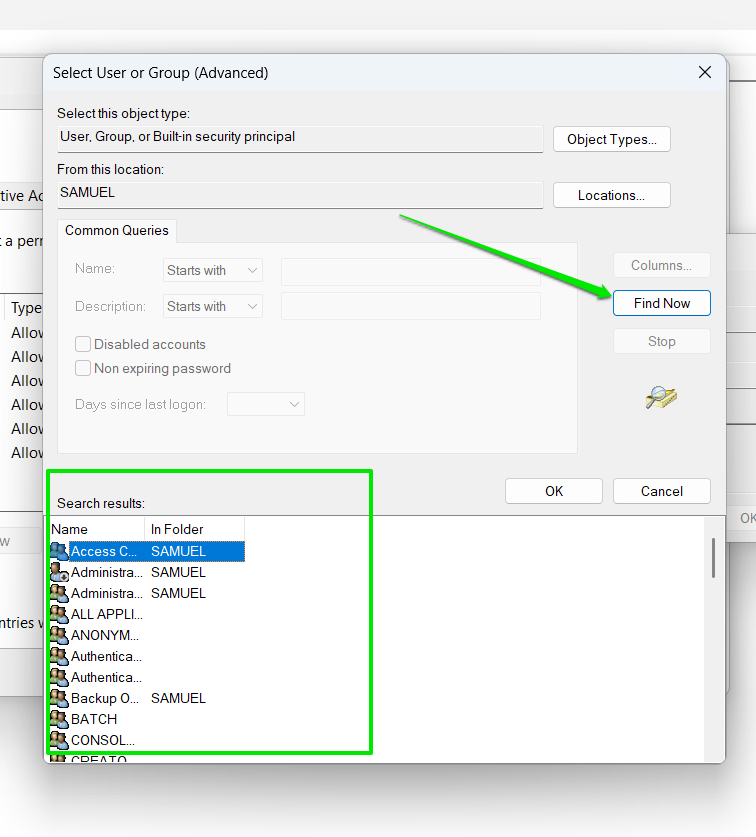Click the disabled Columns button

[x=662, y=265]
